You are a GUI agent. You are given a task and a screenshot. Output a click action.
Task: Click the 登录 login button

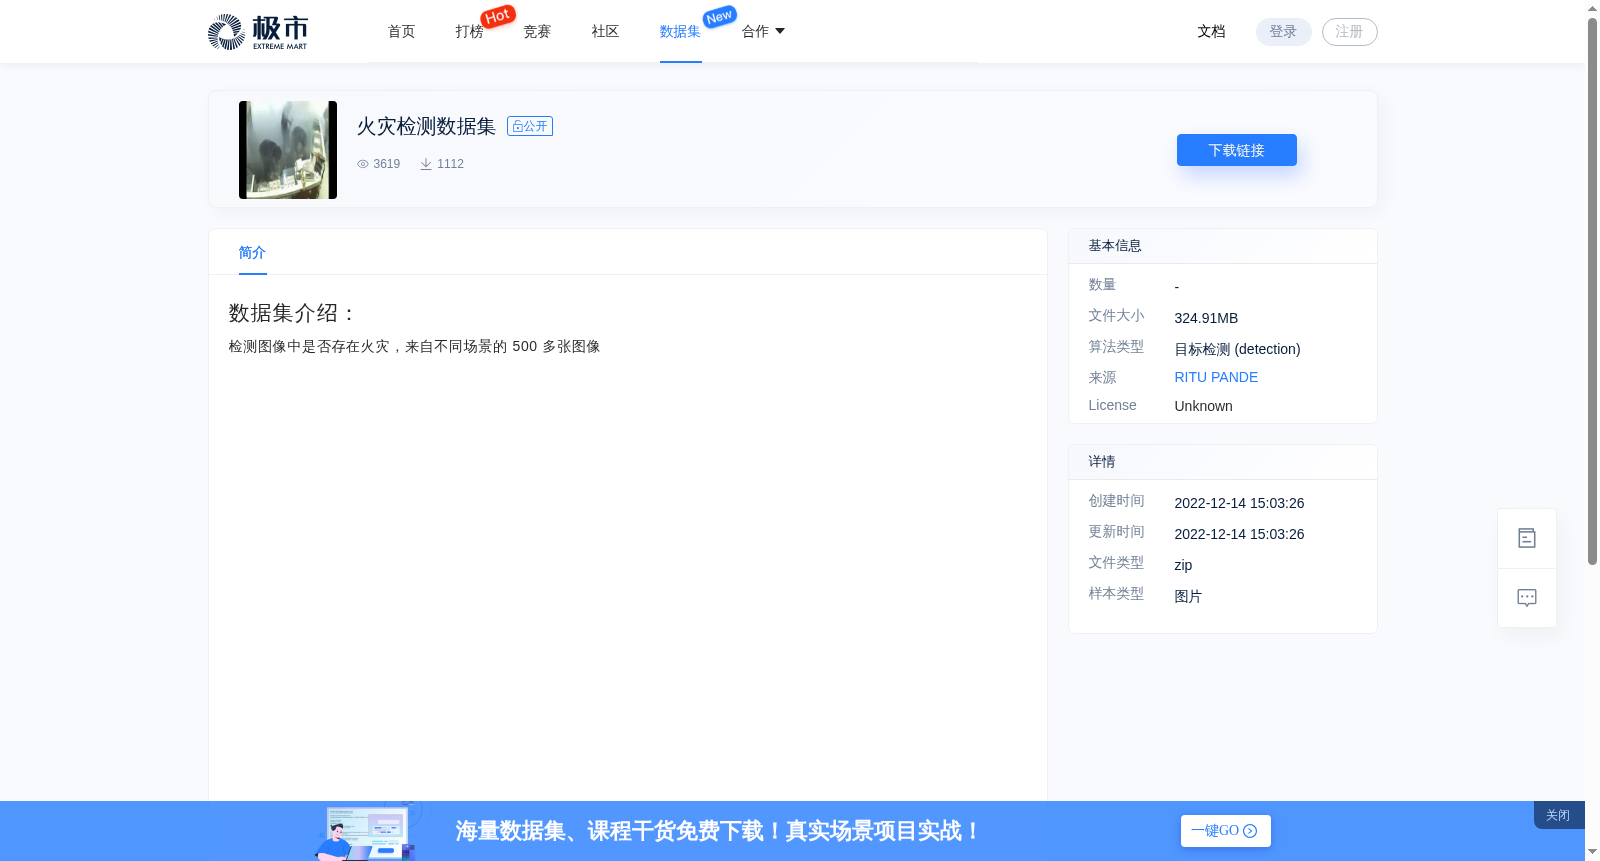tap(1283, 32)
